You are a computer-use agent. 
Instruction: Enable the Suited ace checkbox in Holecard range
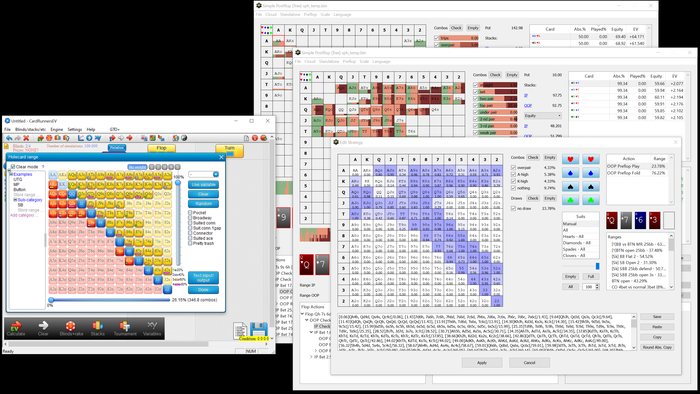click(190, 238)
